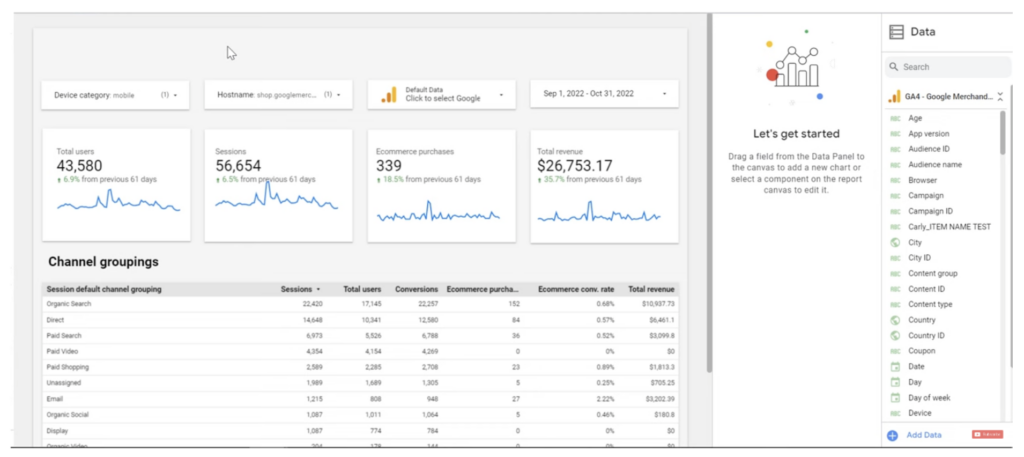Click the red YouTube Subscribe button
This screenshot has width=1024, height=457.
[987, 434]
